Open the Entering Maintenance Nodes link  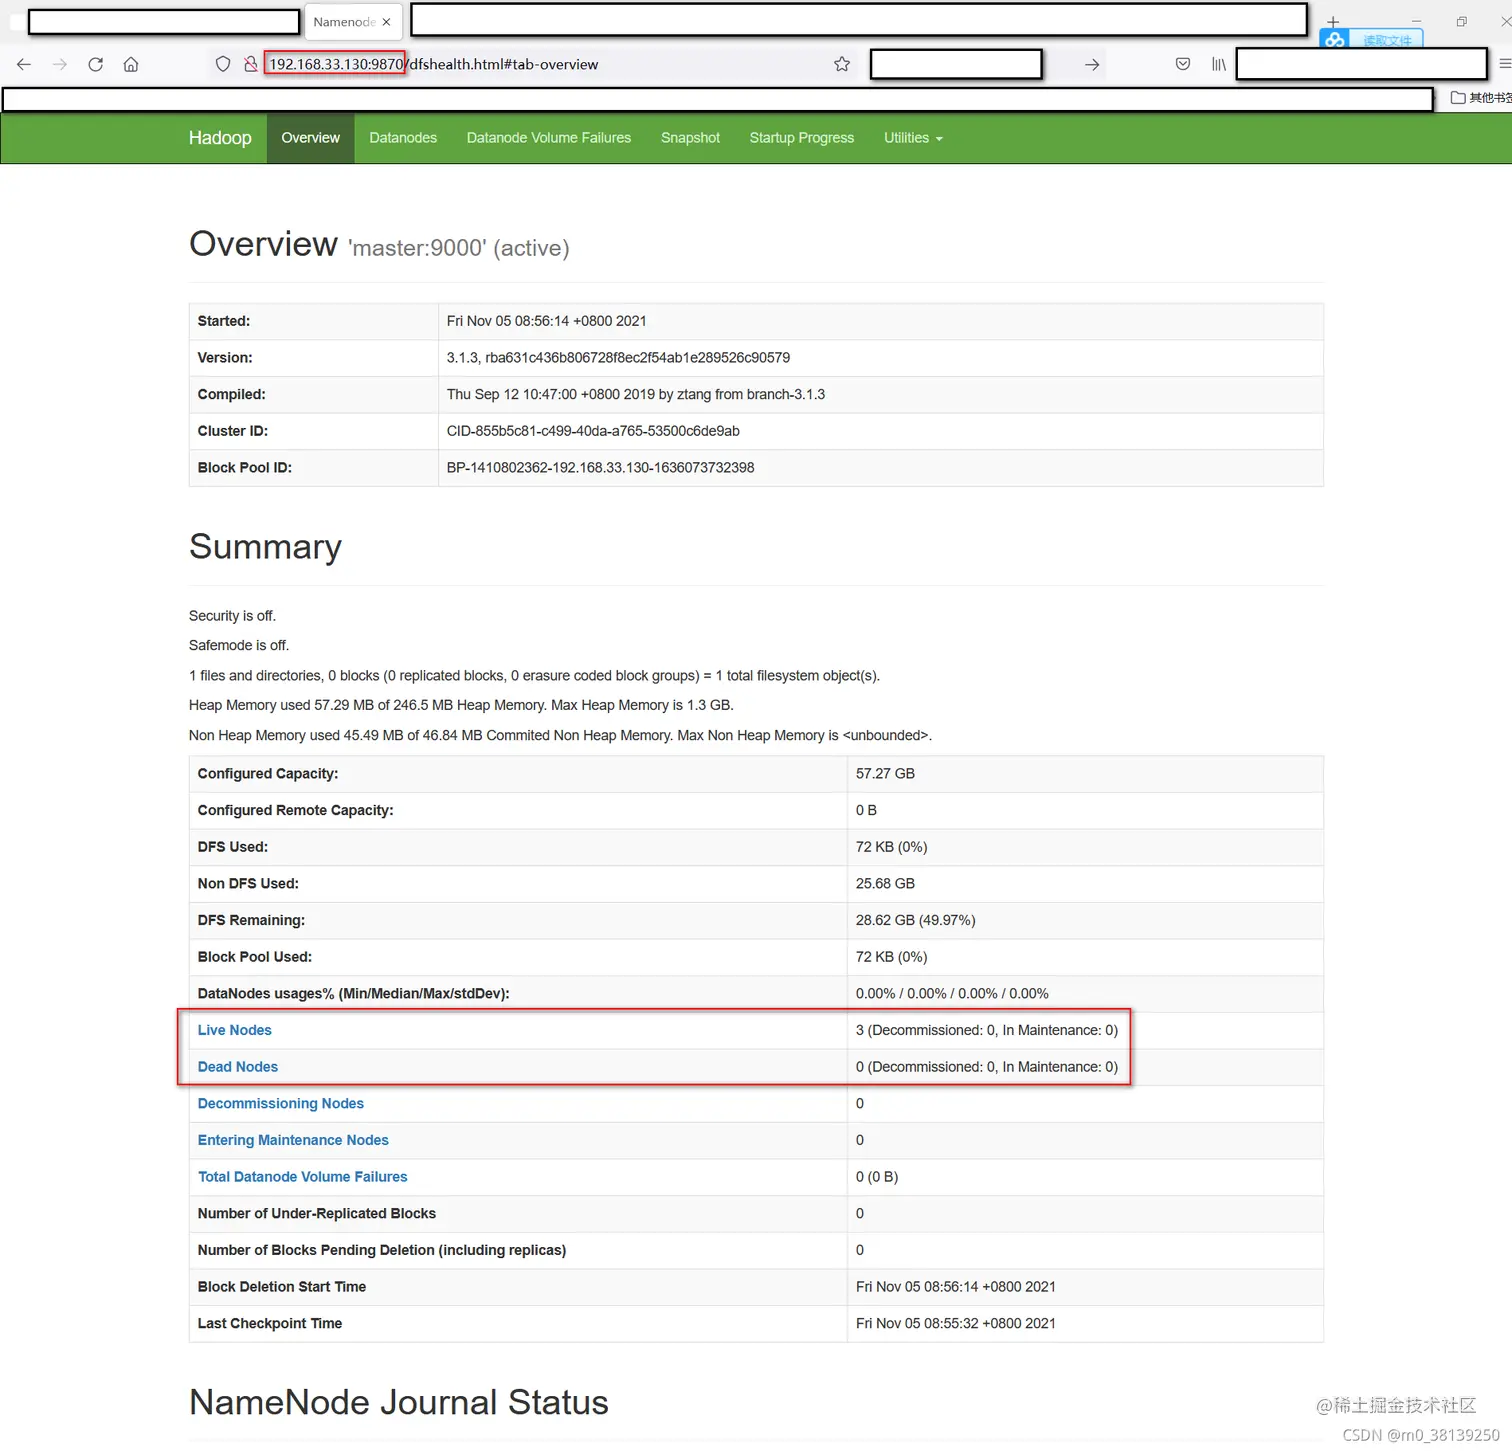(293, 1140)
